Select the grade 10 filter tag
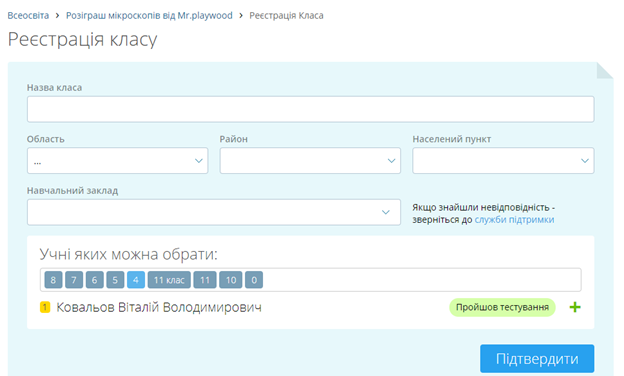This screenshot has width=624, height=376. tap(231, 280)
